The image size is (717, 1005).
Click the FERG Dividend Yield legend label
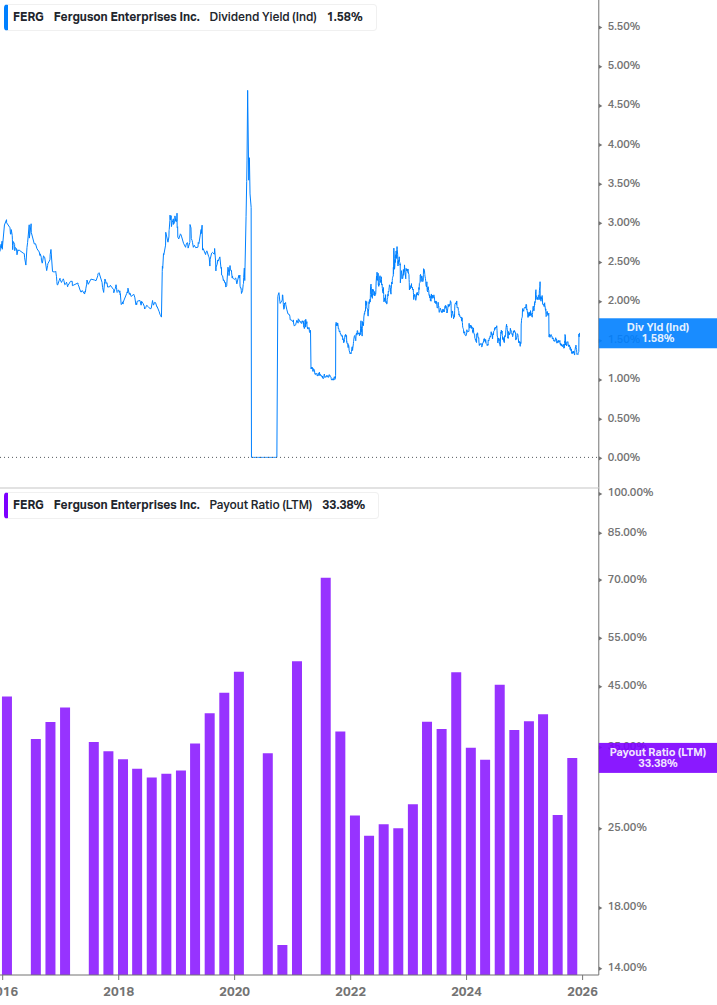pos(190,17)
